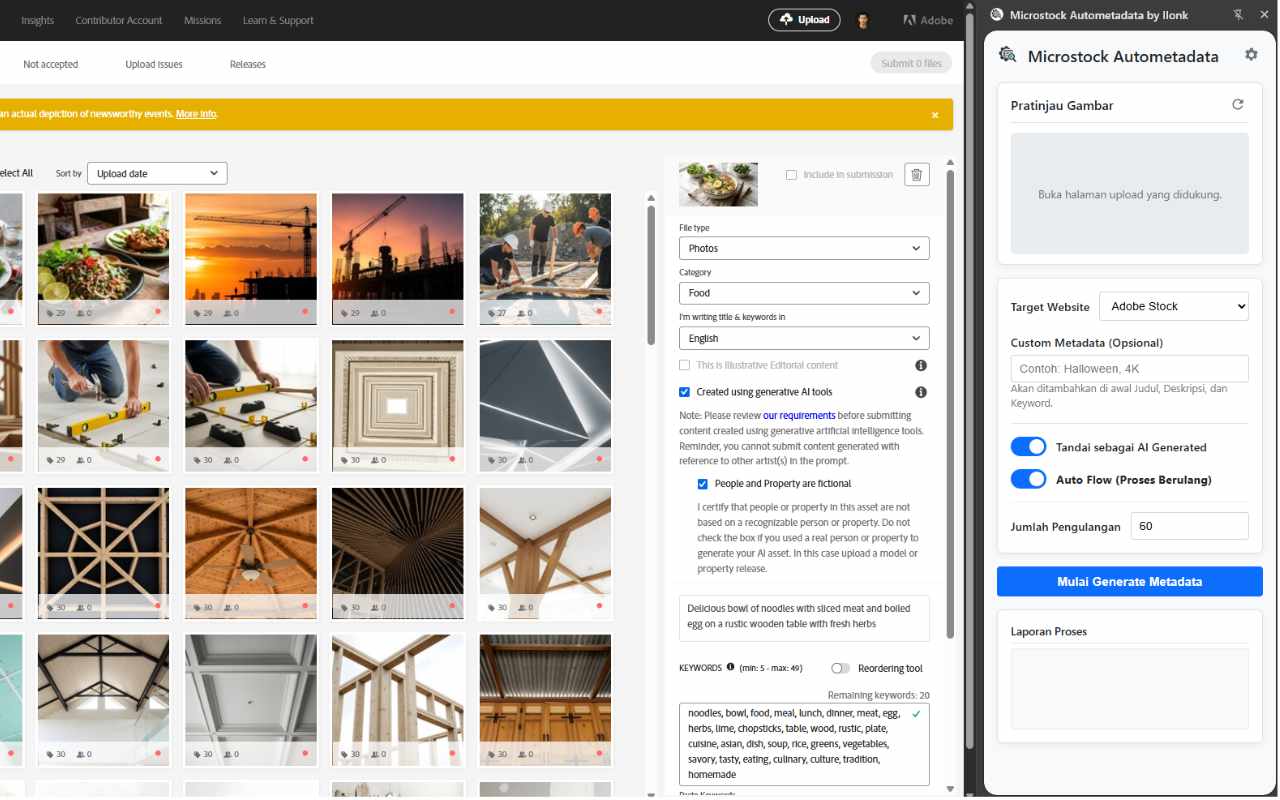Click Mulai Generate Metadata button
Screen dimensions: 1280x800
pos(1130,581)
